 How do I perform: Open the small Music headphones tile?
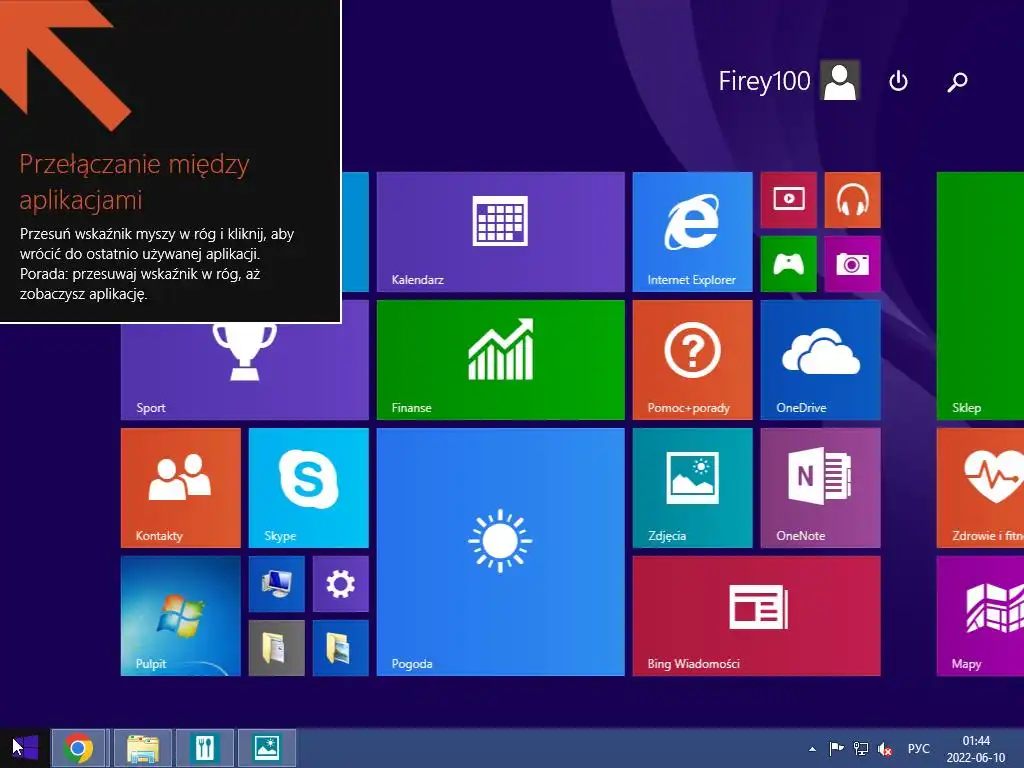[852, 200]
